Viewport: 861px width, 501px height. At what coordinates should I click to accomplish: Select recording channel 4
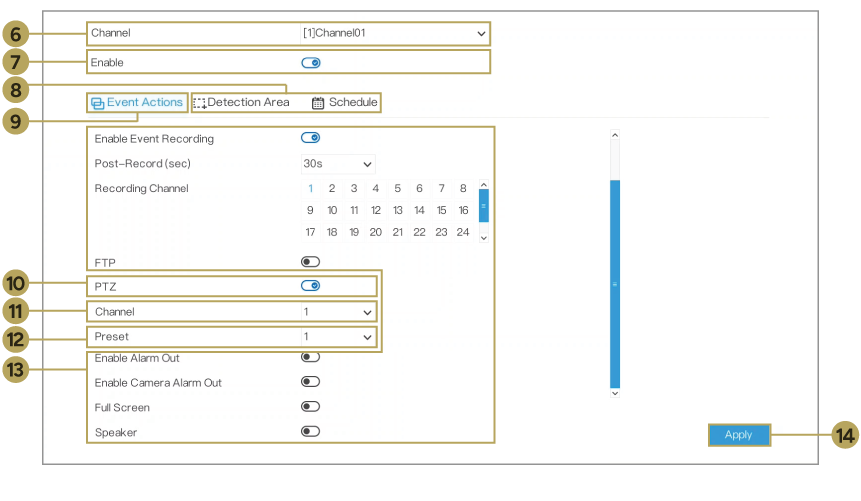[x=376, y=188]
